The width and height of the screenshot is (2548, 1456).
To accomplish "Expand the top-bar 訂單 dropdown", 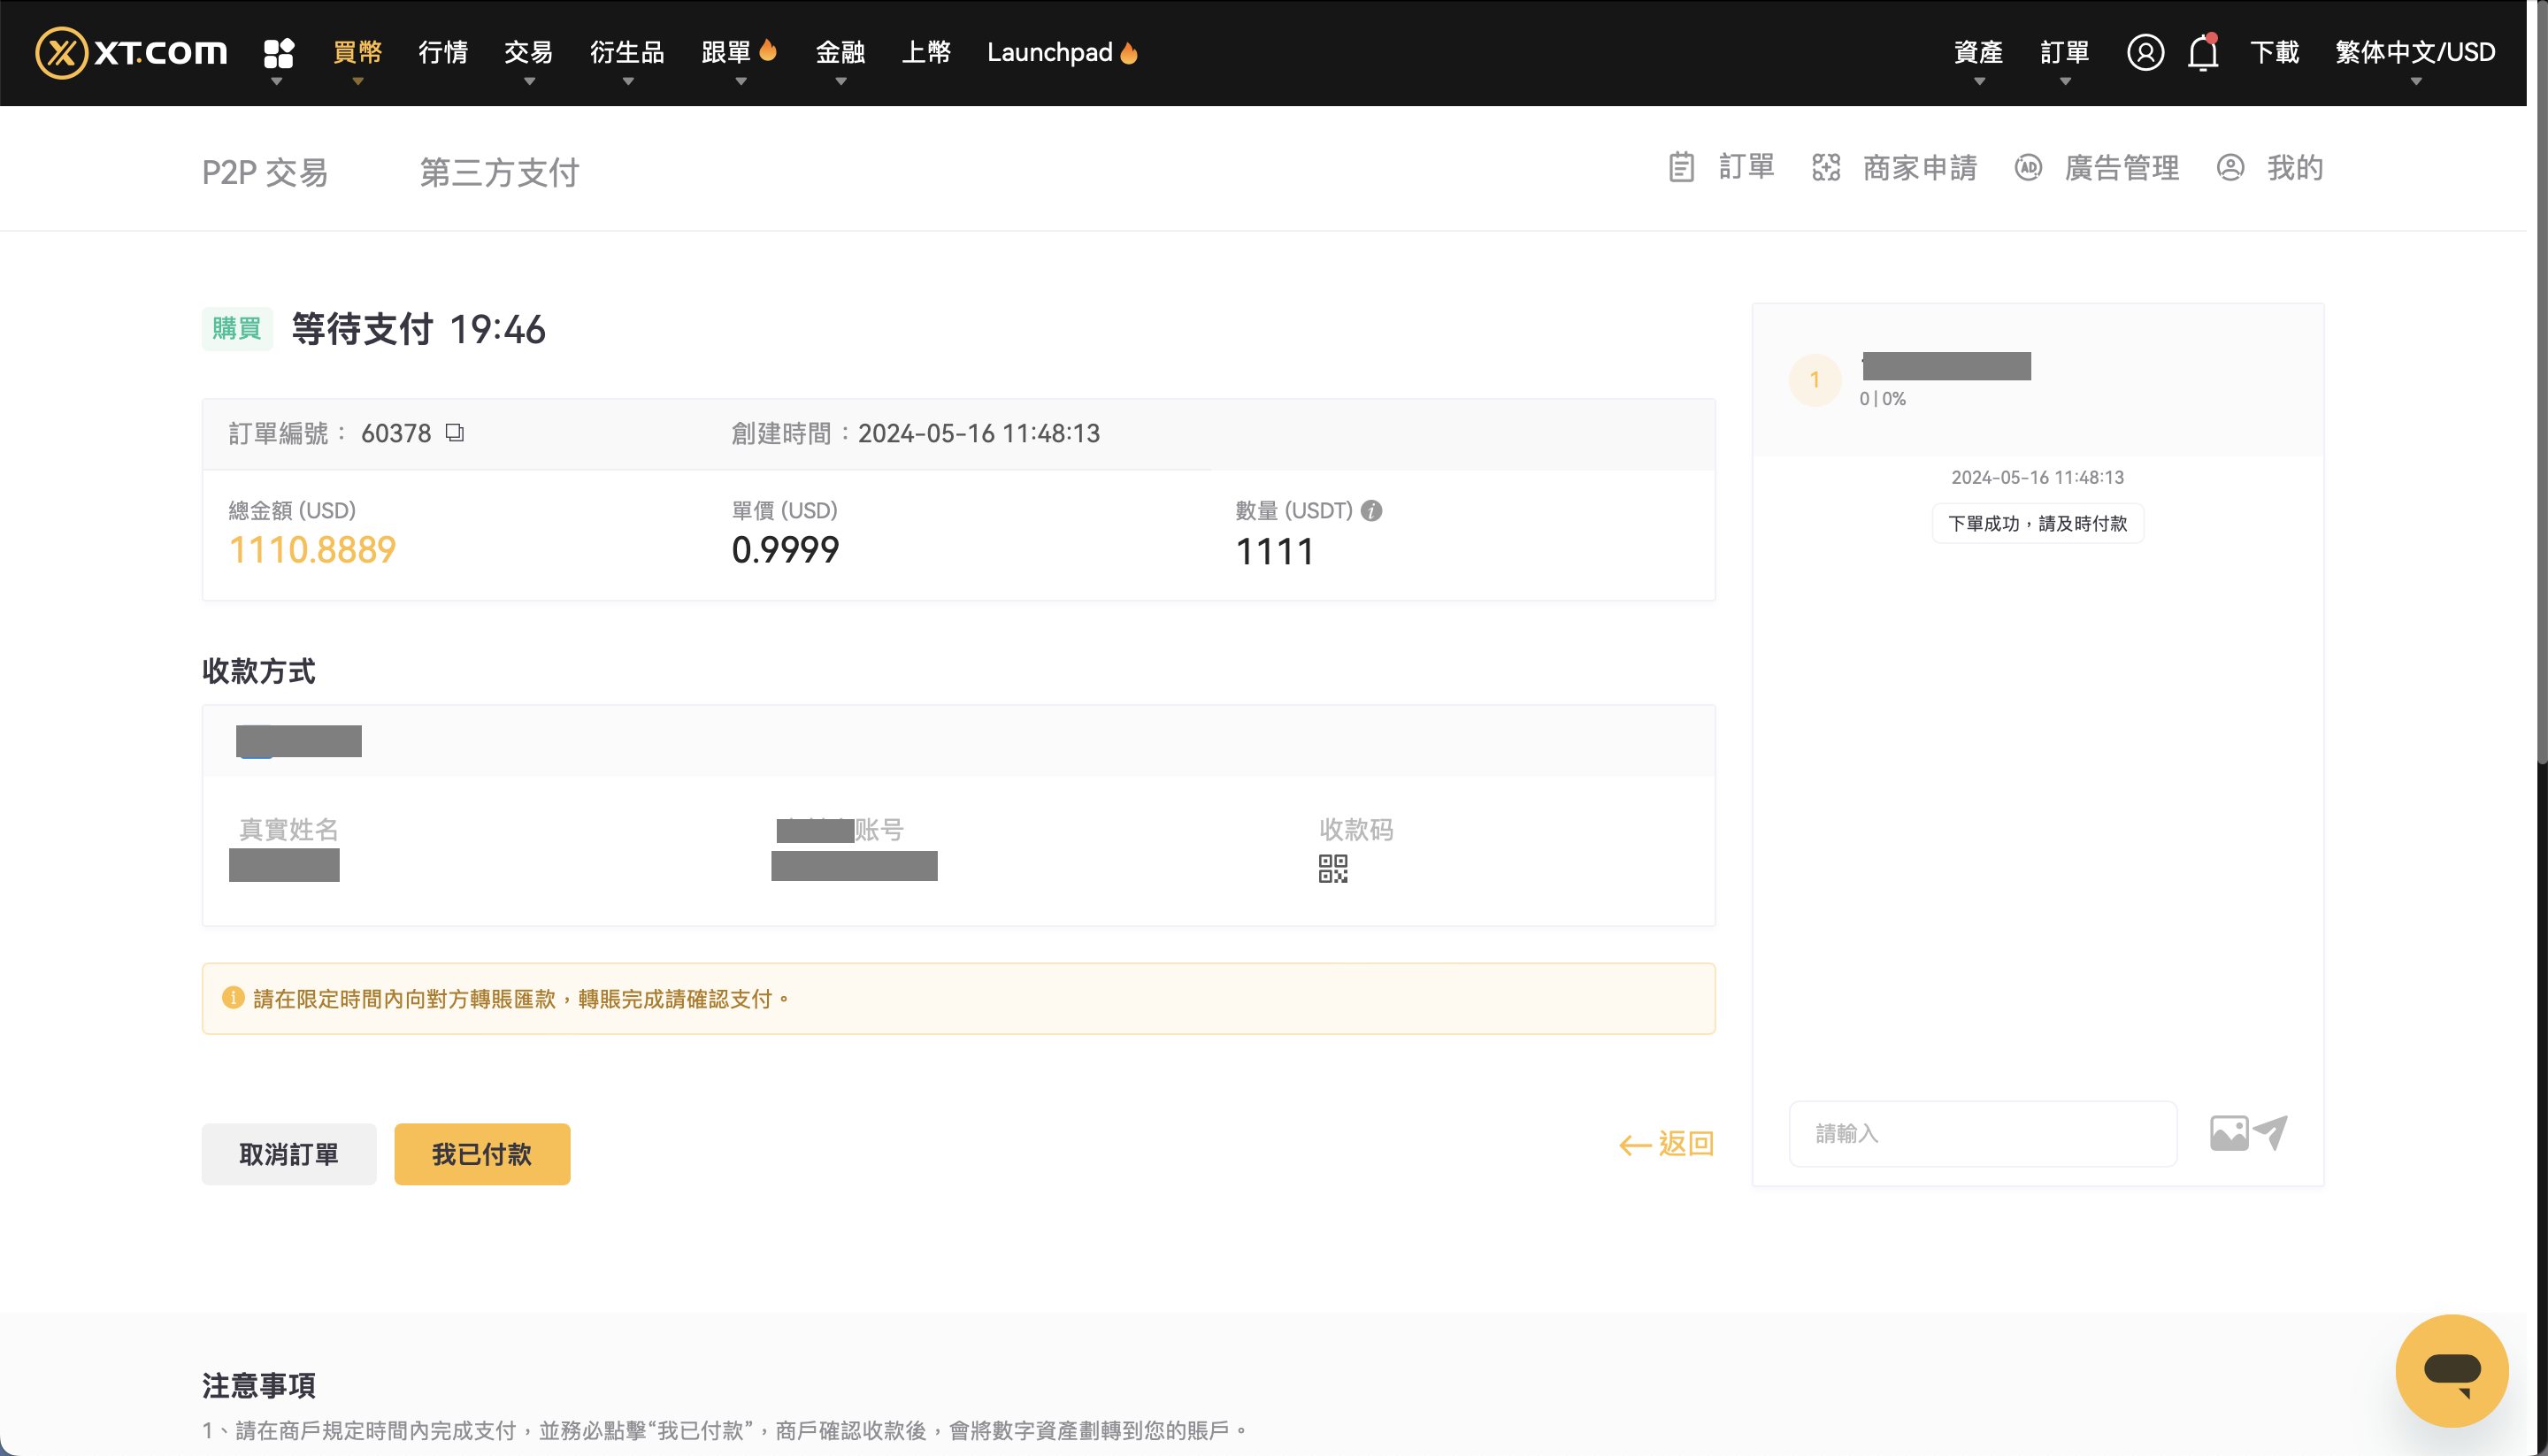I will tap(2064, 52).
